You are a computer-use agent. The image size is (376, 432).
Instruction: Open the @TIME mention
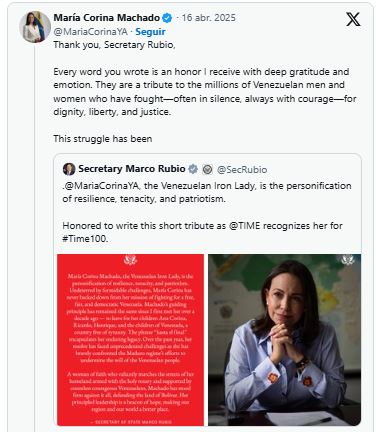pyautogui.click(x=244, y=226)
